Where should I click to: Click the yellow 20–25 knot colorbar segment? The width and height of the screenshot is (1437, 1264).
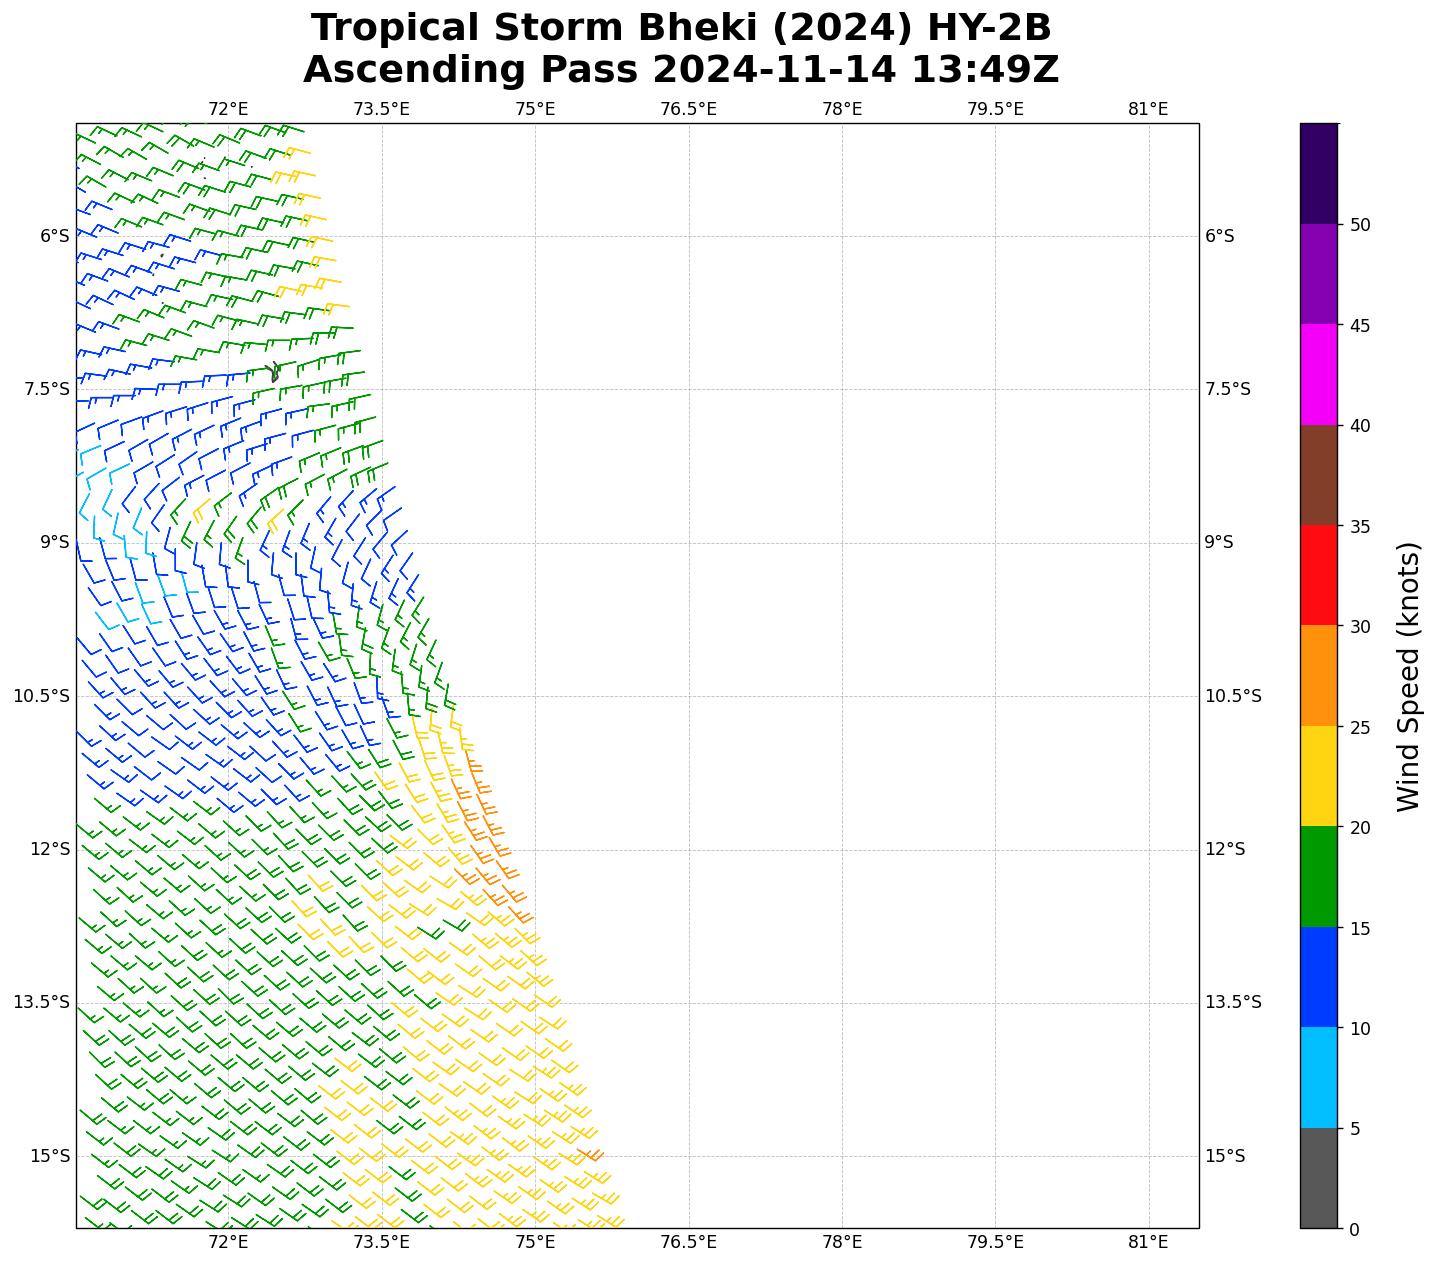(1318, 776)
